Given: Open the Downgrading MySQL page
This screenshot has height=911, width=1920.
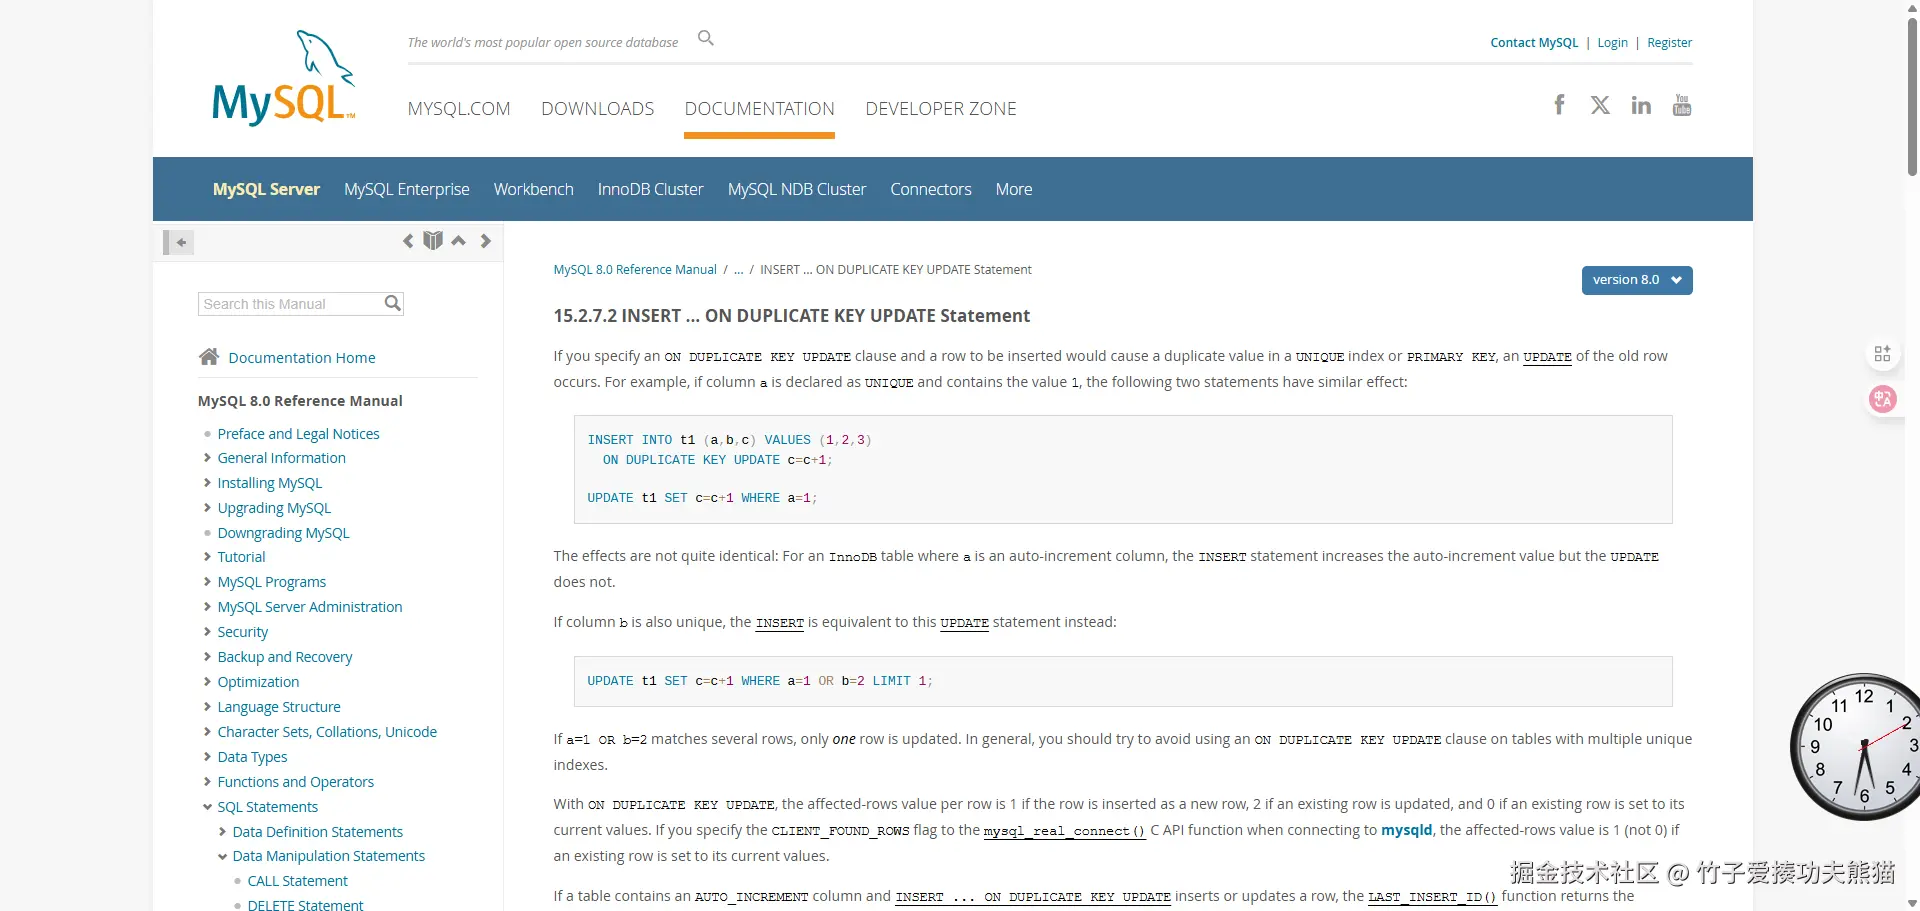Looking at the screenshot, I should click(284, 533).
